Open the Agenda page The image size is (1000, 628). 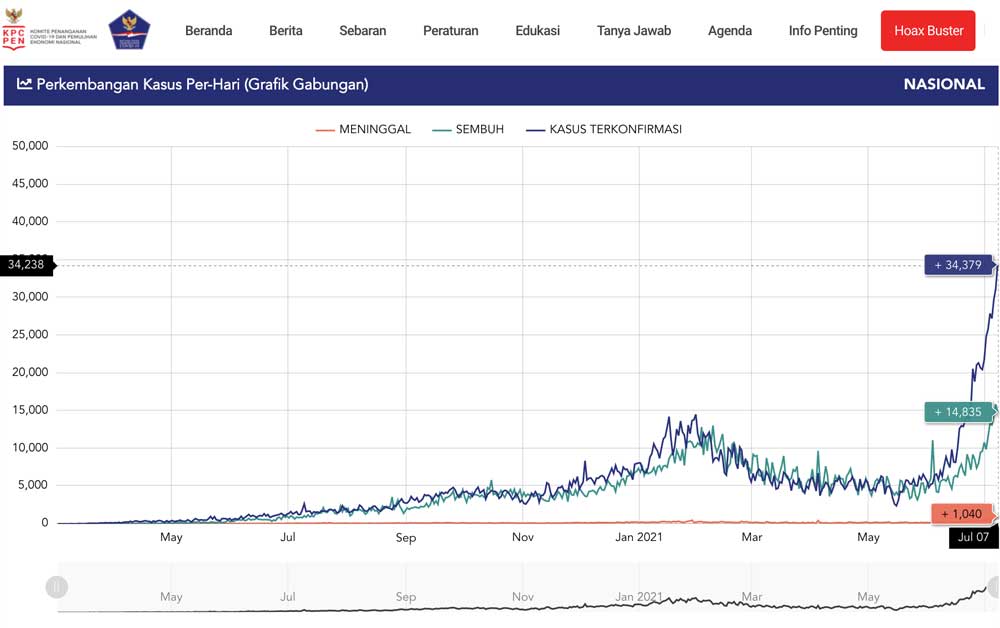[x=730, y=31]
